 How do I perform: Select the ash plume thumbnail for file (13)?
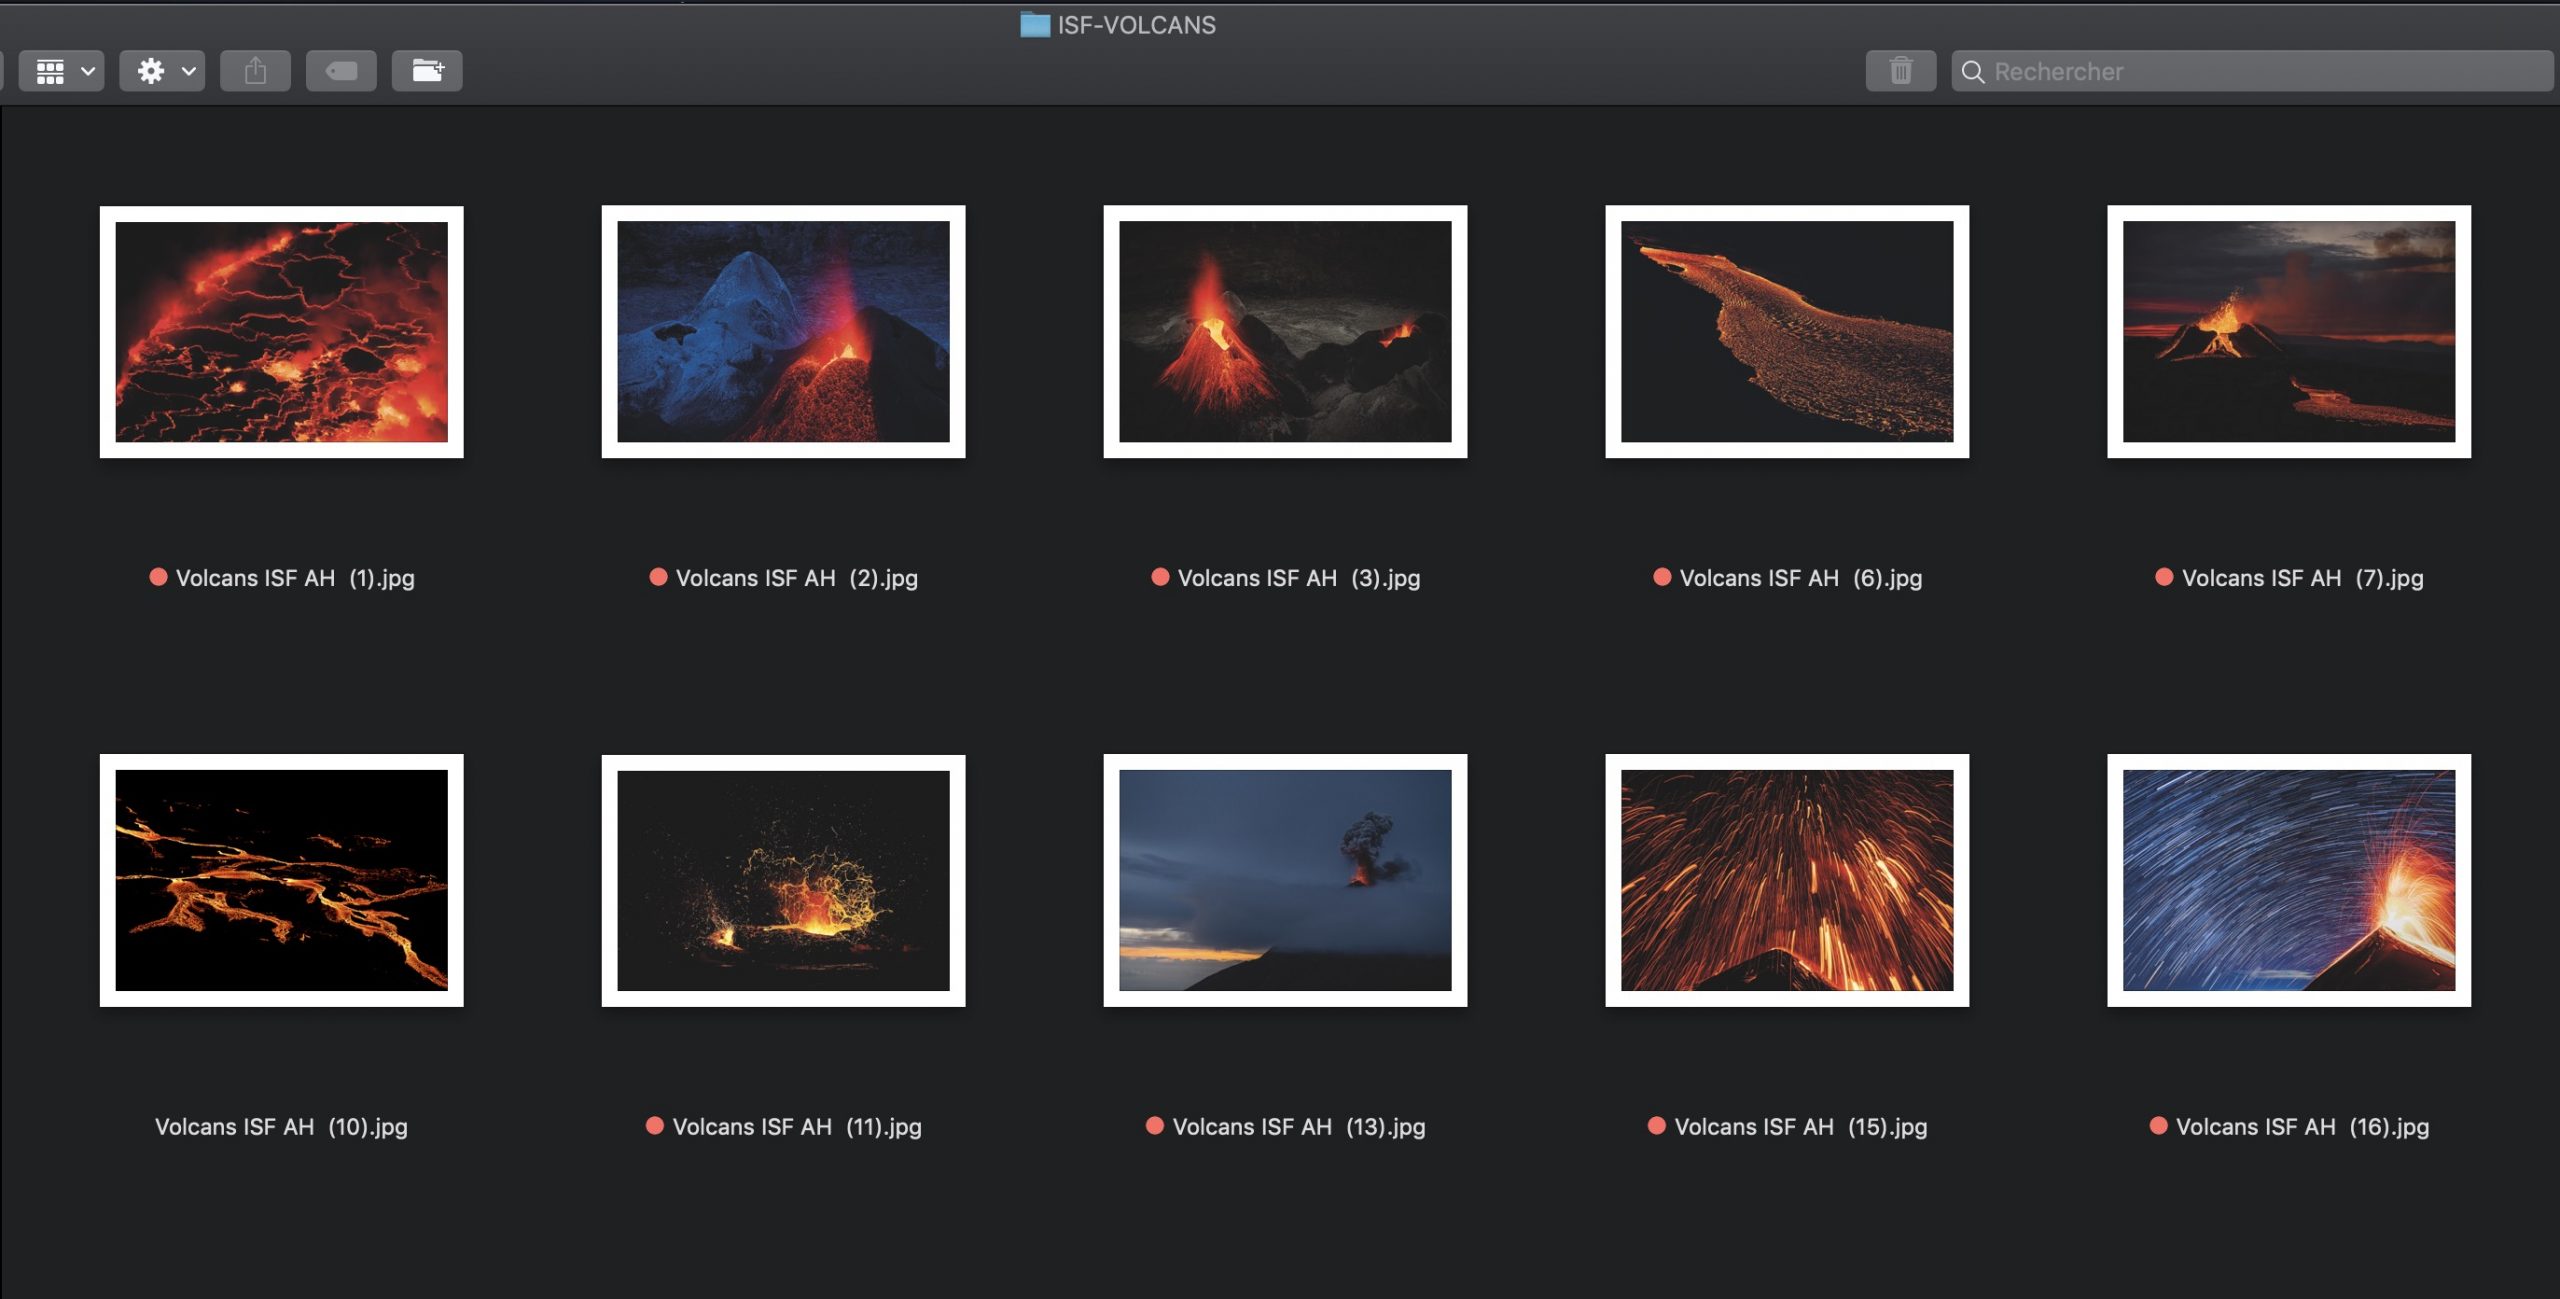[x=1285, y=880]
